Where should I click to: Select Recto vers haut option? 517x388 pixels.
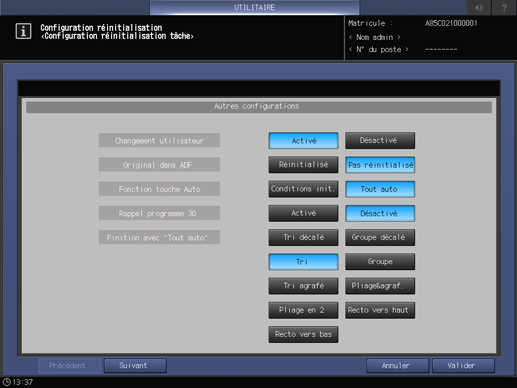pyautogui.click(x=380, y=310)
